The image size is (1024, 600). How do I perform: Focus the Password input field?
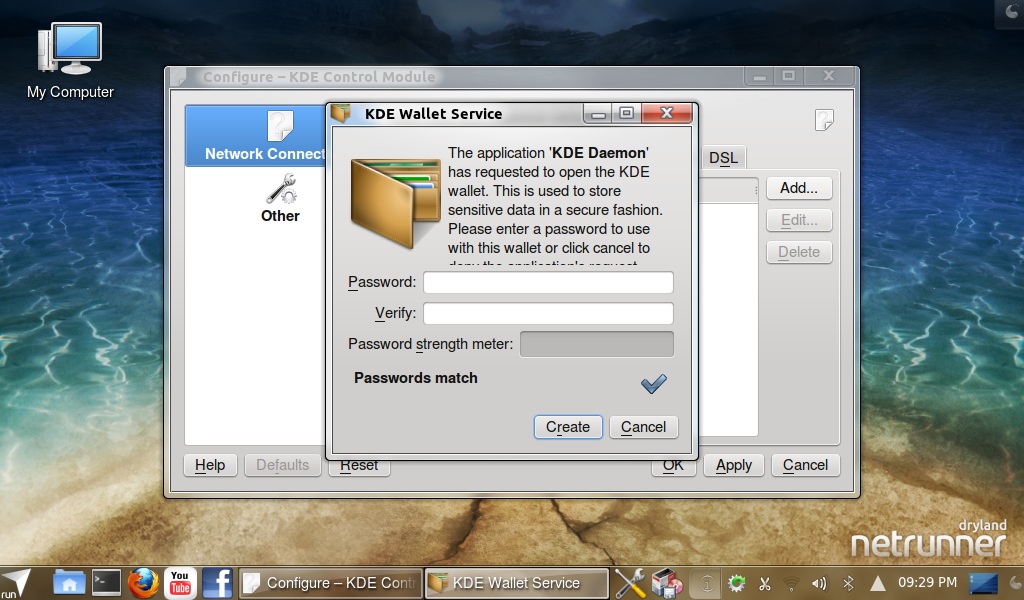pos(548,282)
